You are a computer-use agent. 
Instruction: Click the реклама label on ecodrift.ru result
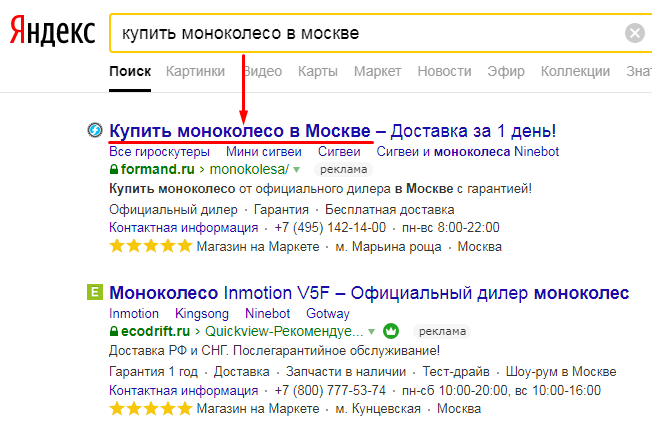click(x=442, y=332)
